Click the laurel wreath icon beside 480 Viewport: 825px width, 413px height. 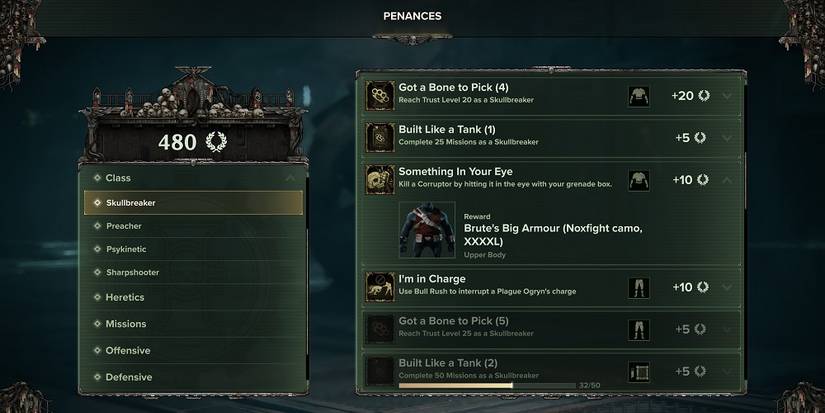[216, 142]
